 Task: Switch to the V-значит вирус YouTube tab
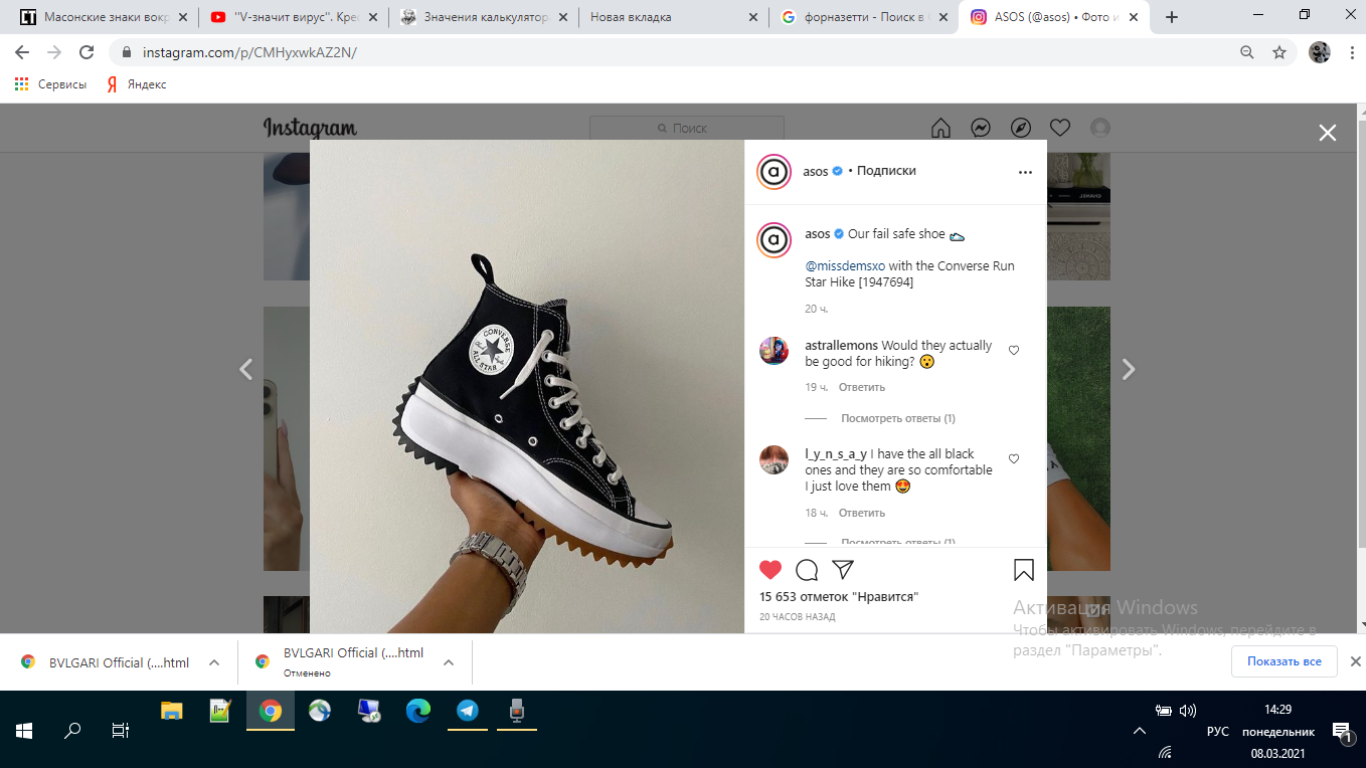point(292,17)
